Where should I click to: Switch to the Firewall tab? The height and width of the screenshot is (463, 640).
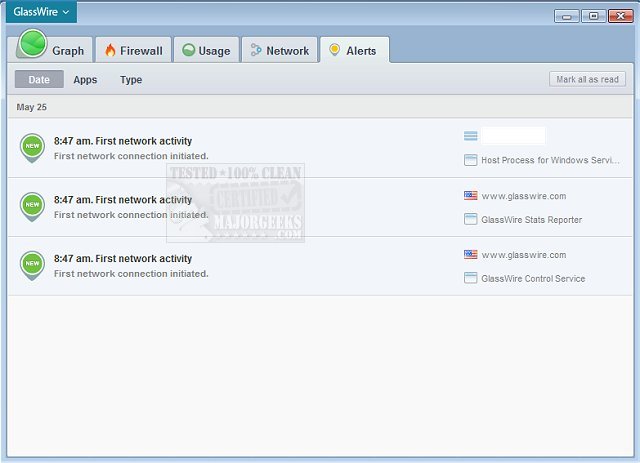click(x=133, y=50)
